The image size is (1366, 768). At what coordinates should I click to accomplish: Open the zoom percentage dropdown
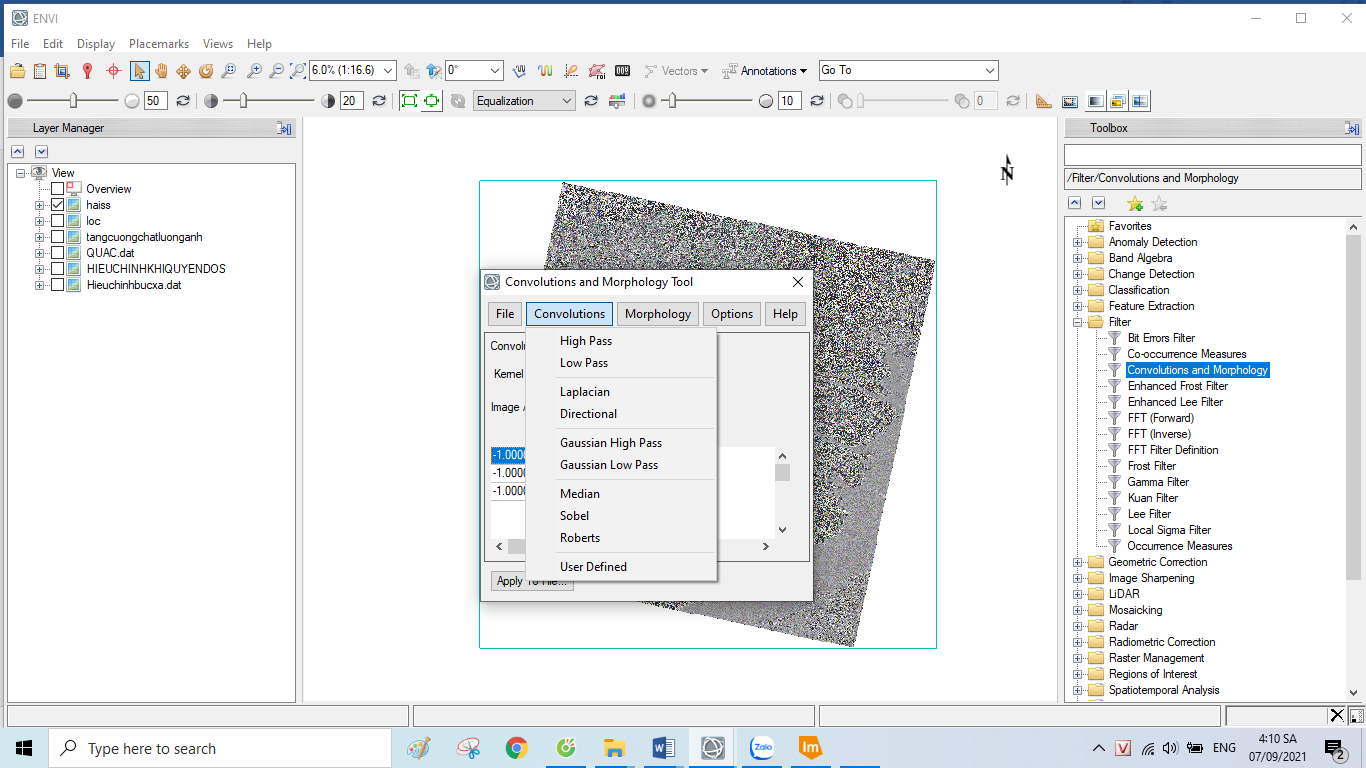pos(388,71)
